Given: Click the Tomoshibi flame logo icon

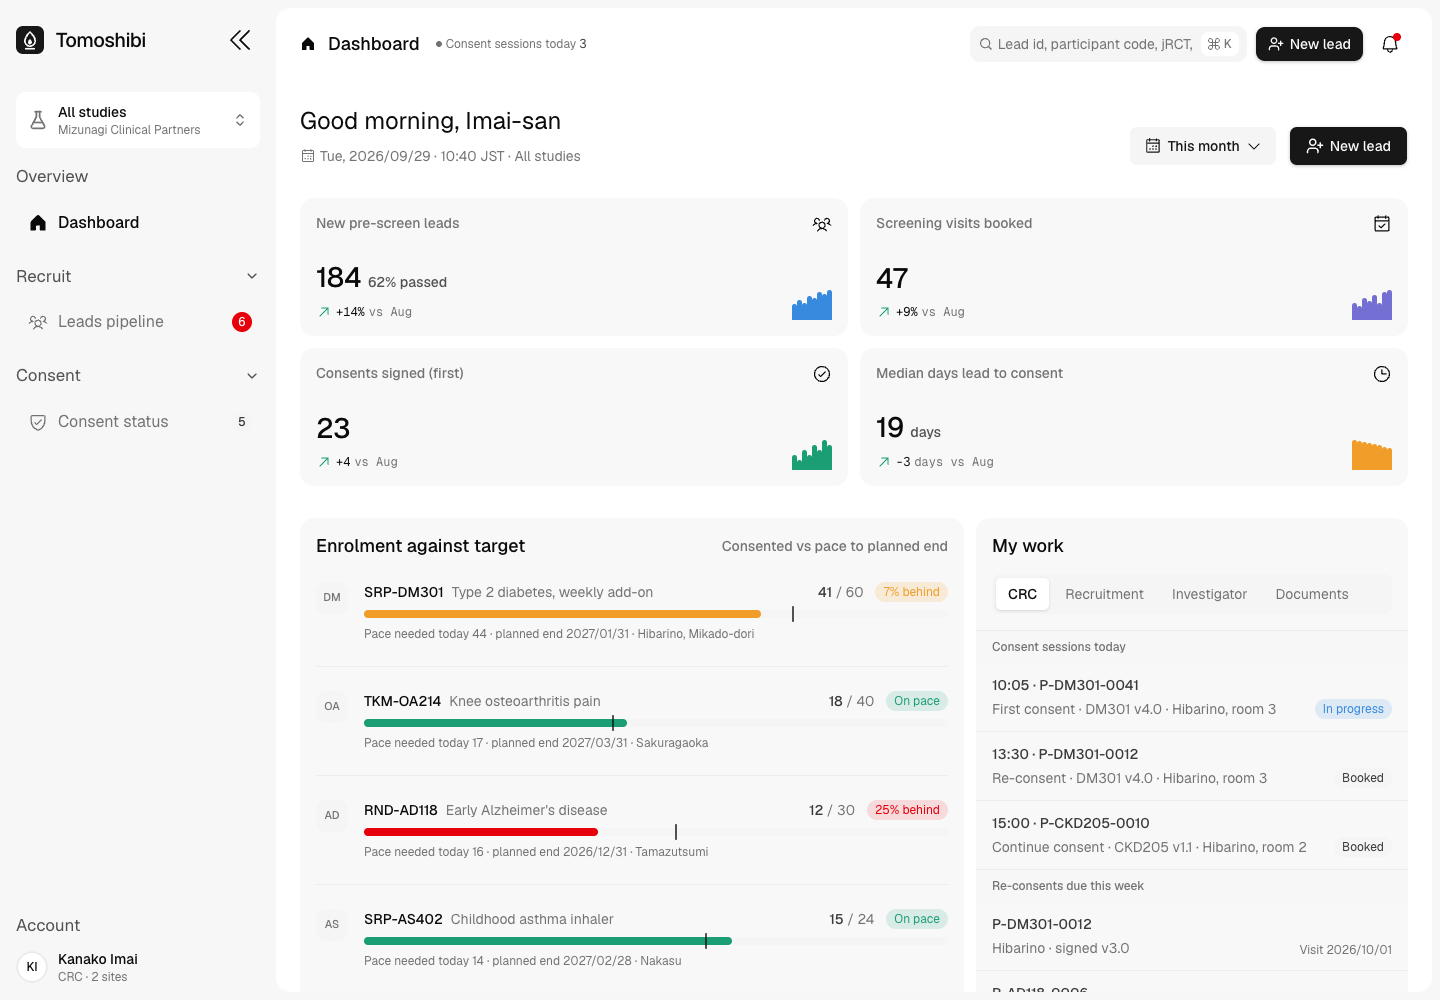Looking at the screenshot, I should [x=30, y=40].
